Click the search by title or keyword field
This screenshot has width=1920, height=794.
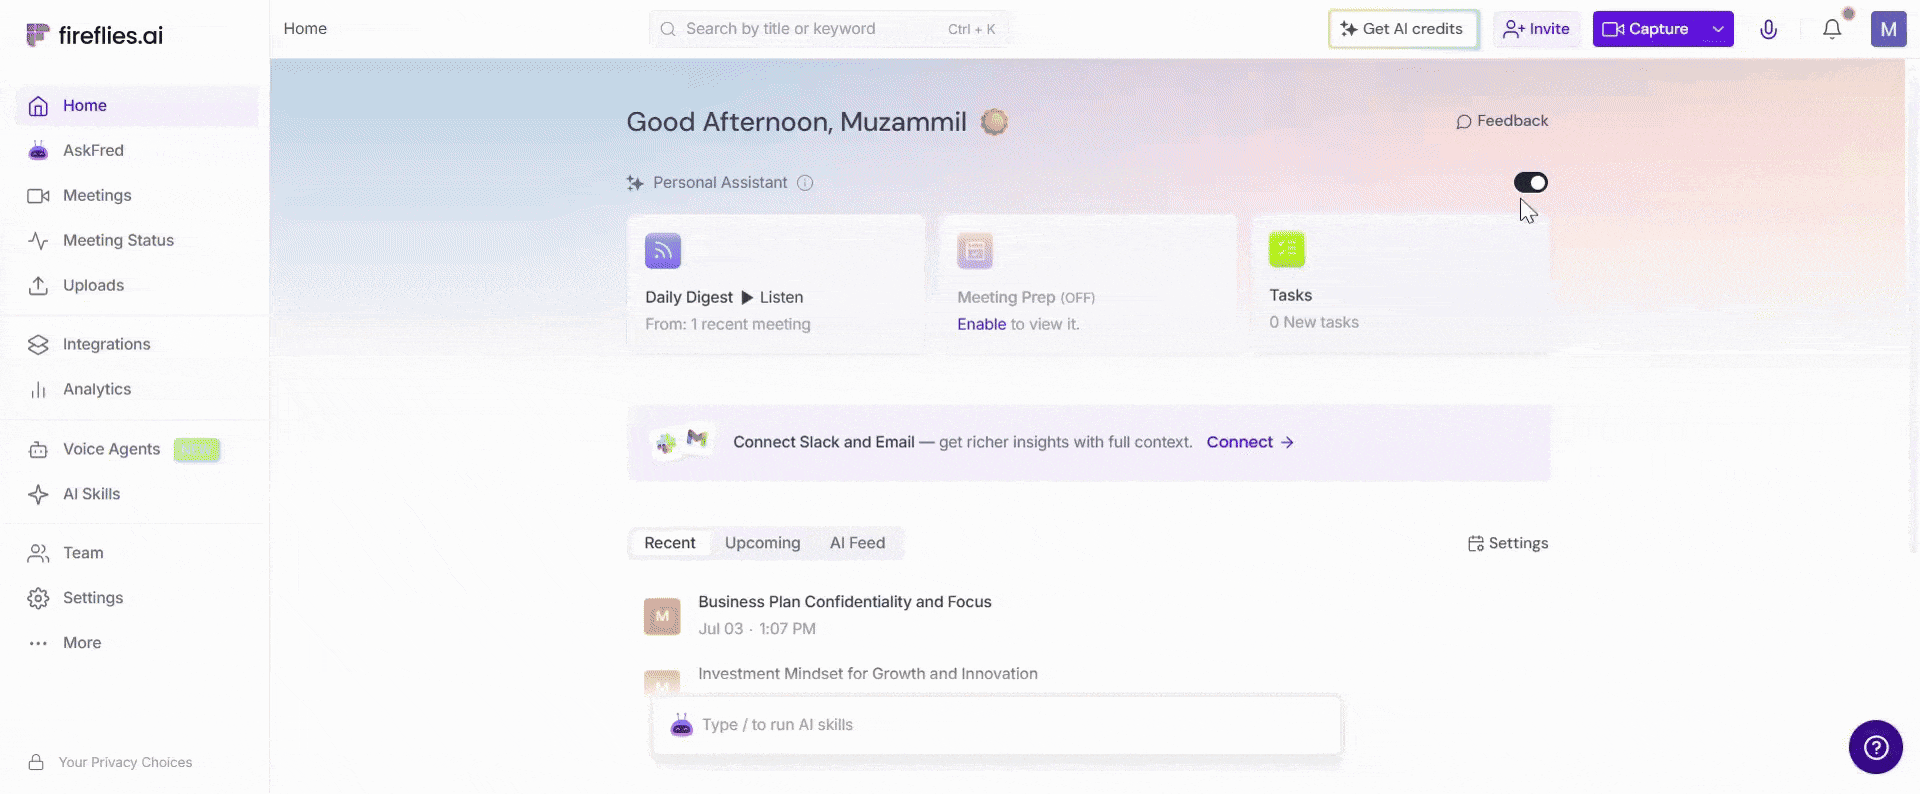pos(828,29)
